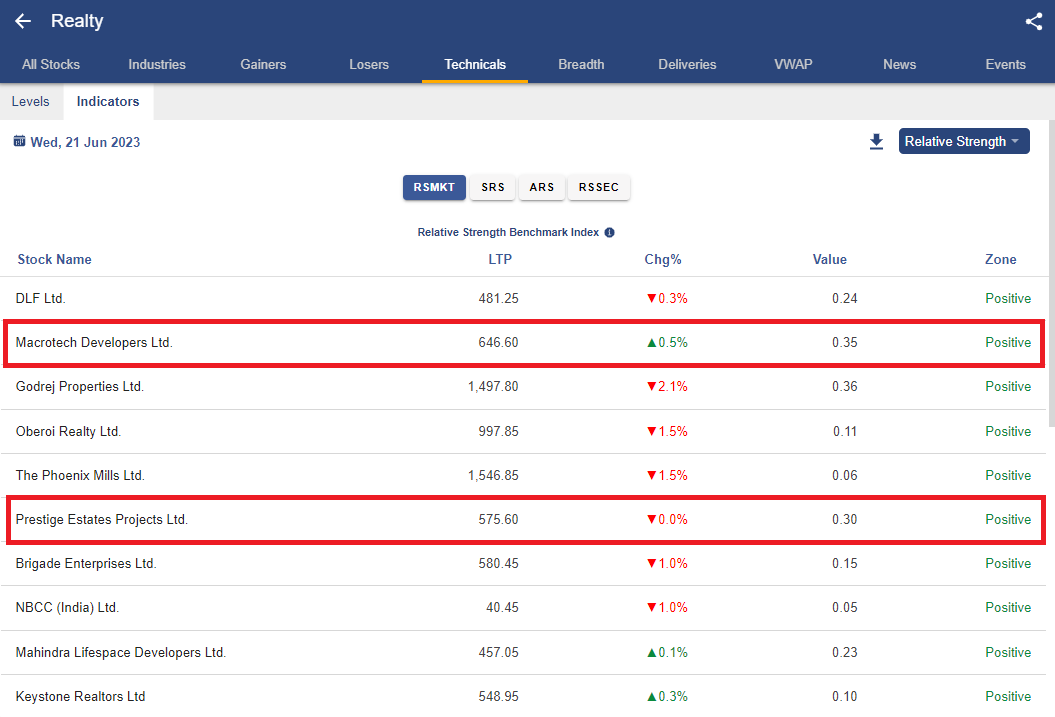Open the Industries tab

point(157,65)
